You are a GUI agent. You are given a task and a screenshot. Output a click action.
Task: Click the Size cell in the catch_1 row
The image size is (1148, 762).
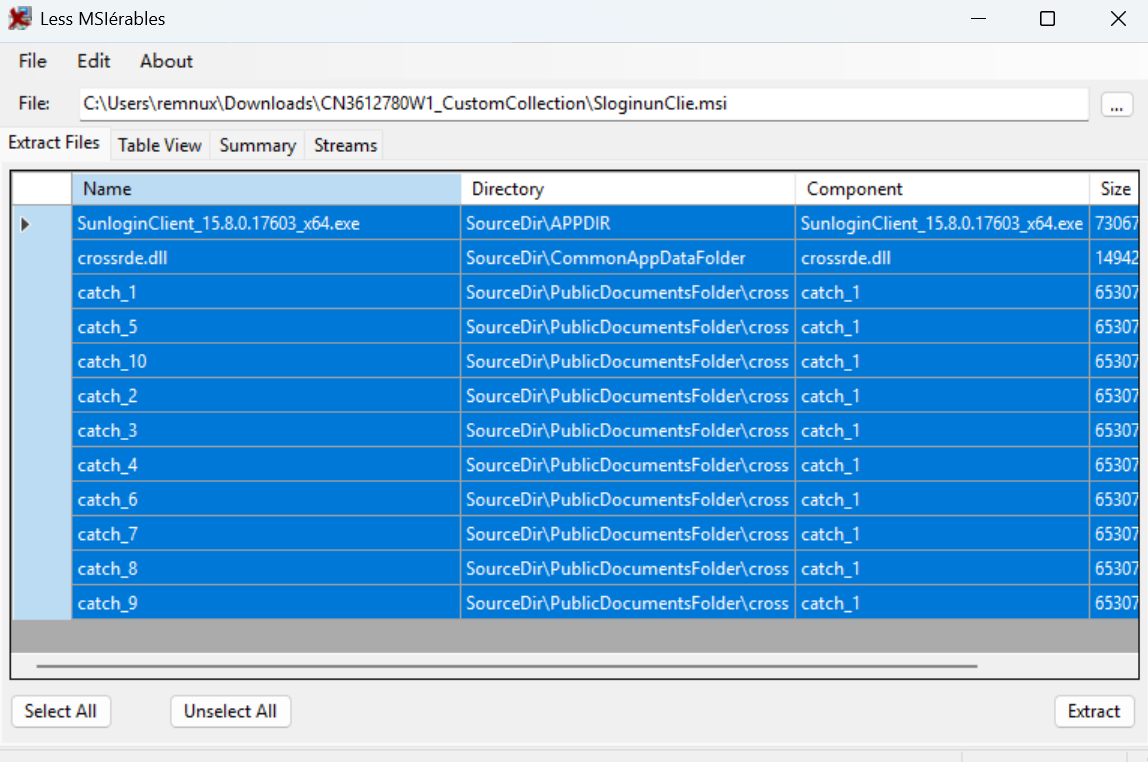tap(1114, 292)
